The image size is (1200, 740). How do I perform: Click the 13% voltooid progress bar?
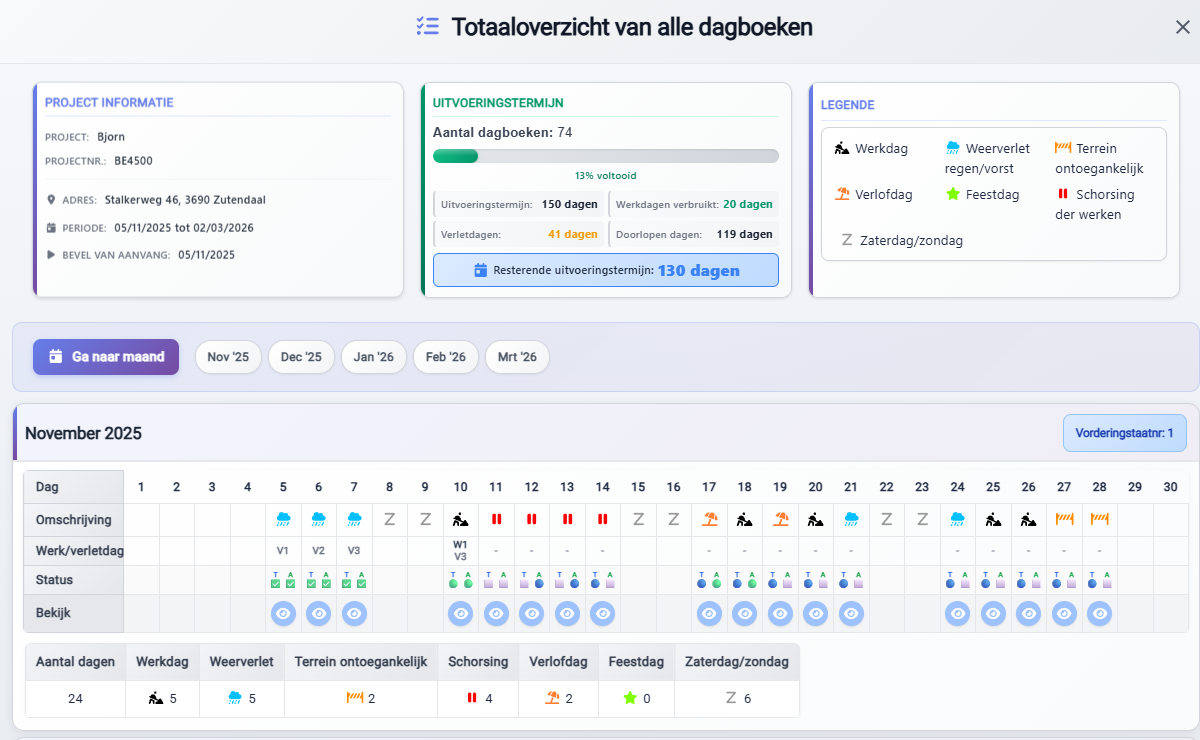[605, 155]
